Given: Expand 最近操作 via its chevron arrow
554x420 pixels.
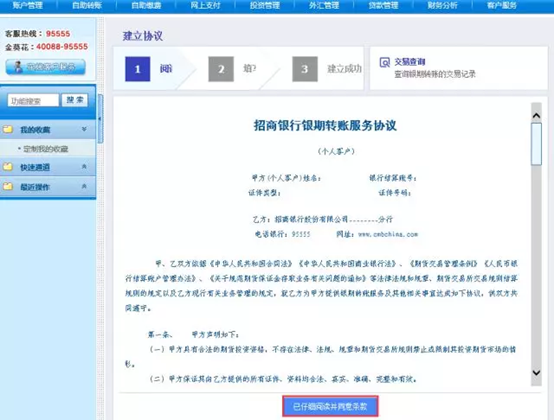Looking at the screenshot, I should pos(84,186).
